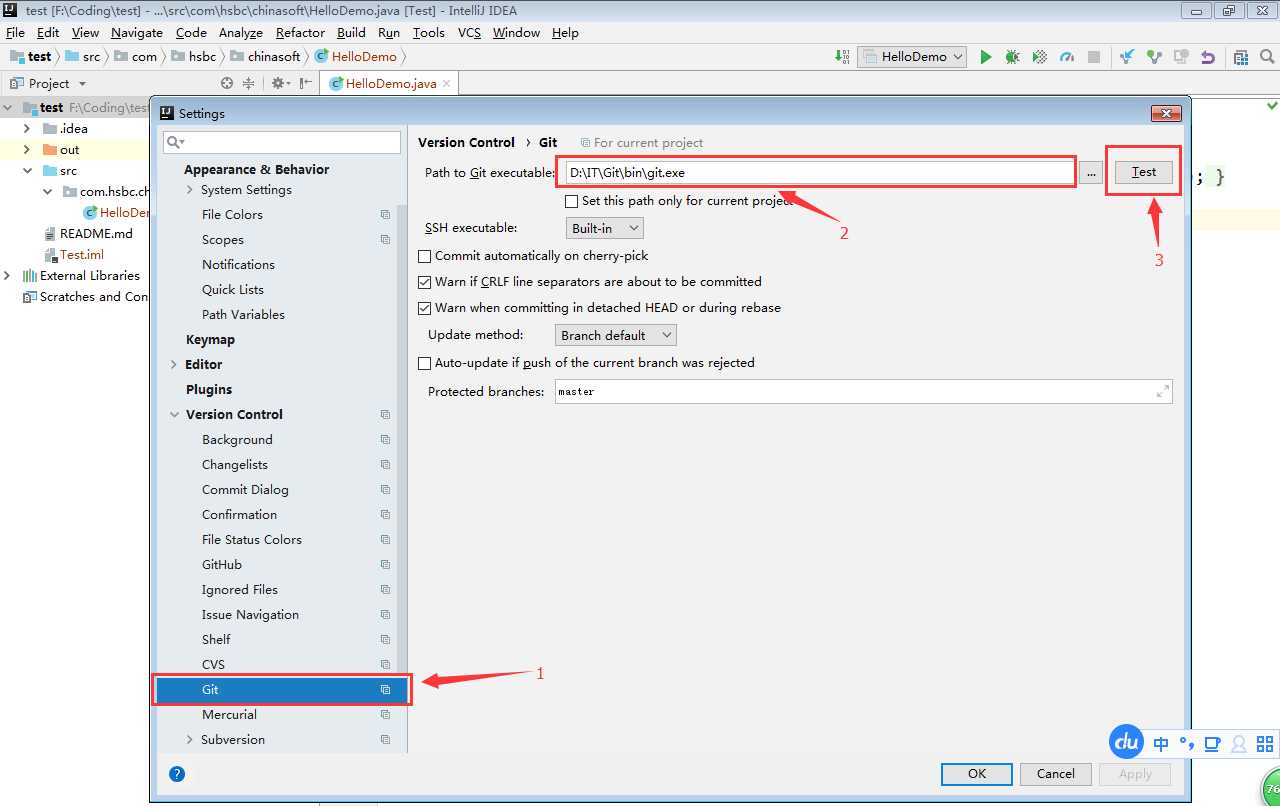Toggle Chinese input mode 中 icon
This screenshot has width=1280, height=806.
[1161, 743]
